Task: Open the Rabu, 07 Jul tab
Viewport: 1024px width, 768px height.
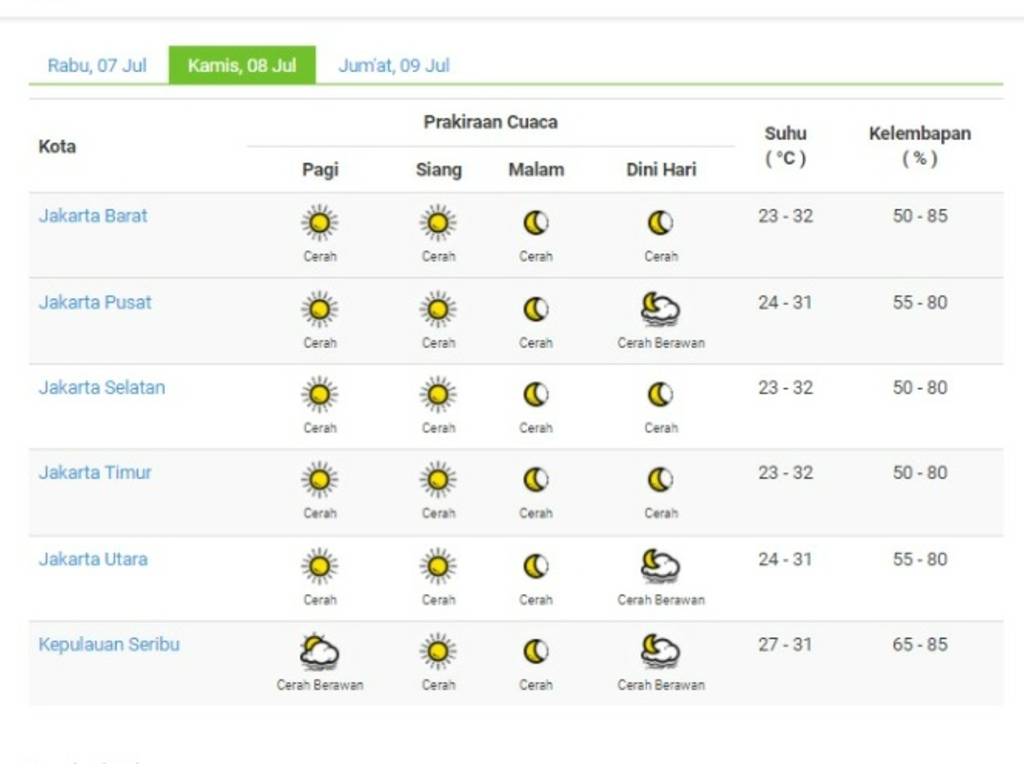Action: (x=97, y=66)
